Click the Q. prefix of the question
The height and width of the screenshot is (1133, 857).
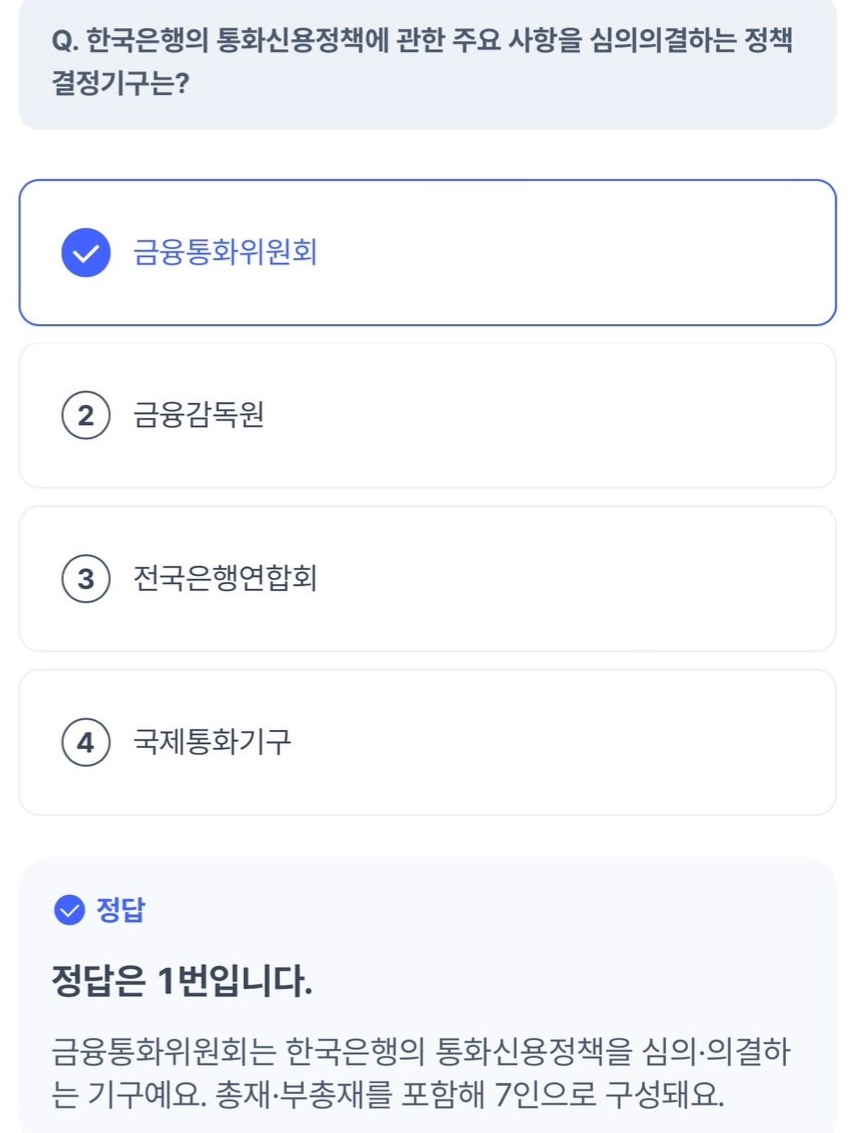tap(65, 42)
